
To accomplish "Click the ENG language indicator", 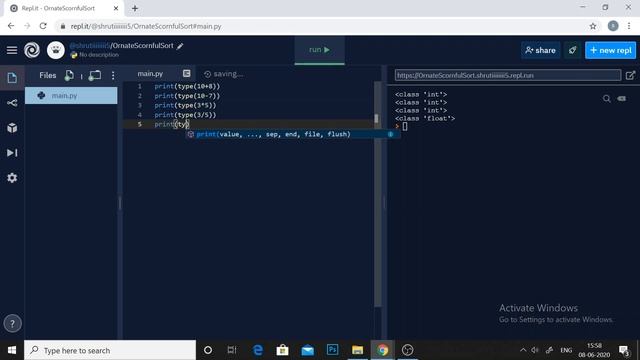I will (x=566, y=350).
